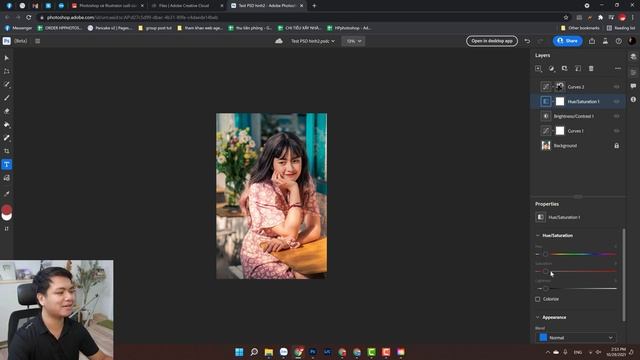Click the clipping mask icon in Layers panel
Screen dimensions: 640x360
click(x=578, y=69)
